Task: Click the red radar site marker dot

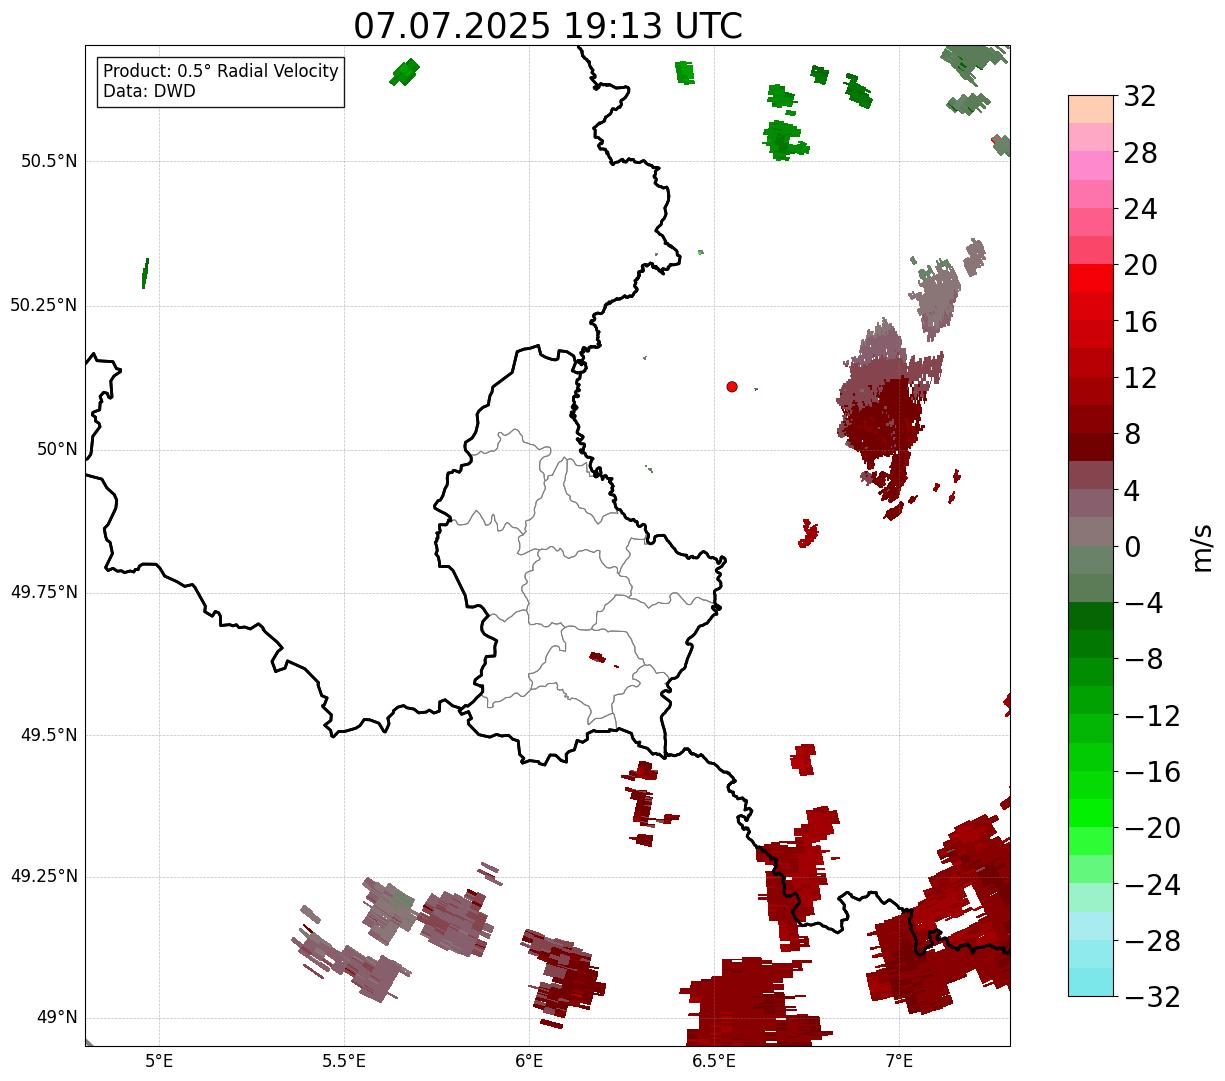Action: tap(732, 386)
